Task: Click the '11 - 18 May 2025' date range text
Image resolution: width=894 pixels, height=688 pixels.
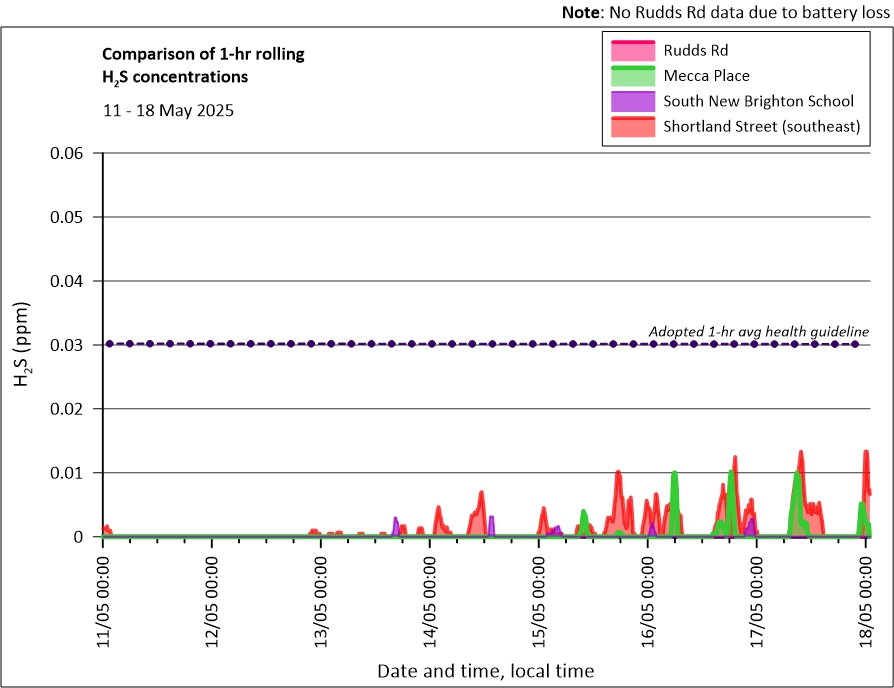Action: coord(168,111)
